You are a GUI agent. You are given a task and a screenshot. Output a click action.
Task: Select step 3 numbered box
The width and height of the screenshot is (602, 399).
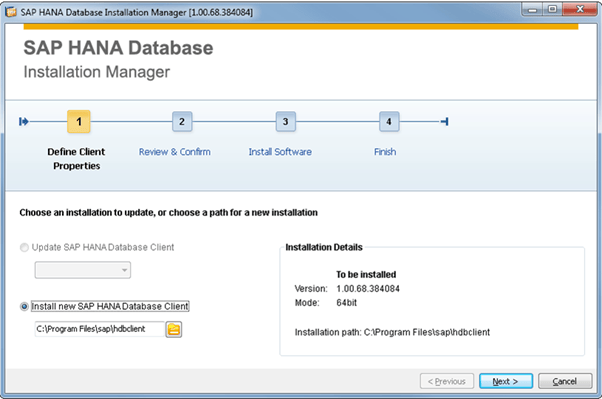click(x=285, y=122)
